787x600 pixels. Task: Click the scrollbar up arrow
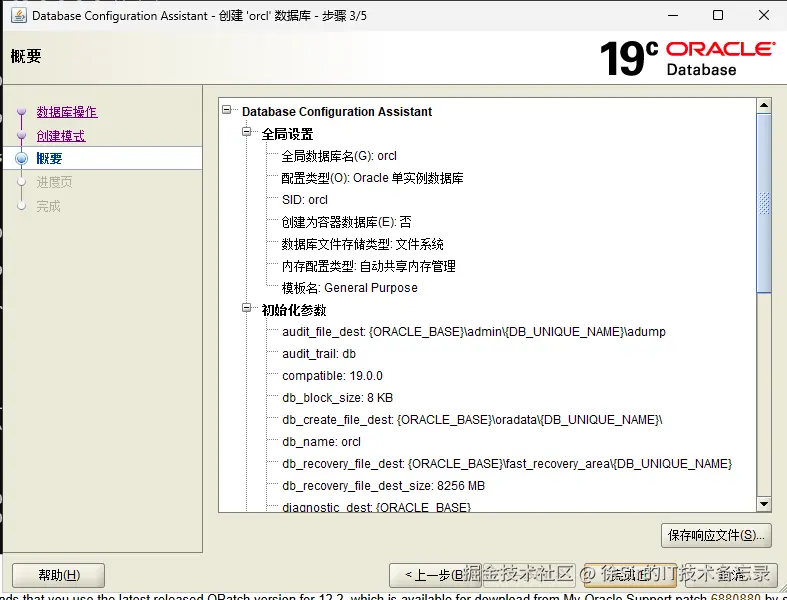point(764,105)
